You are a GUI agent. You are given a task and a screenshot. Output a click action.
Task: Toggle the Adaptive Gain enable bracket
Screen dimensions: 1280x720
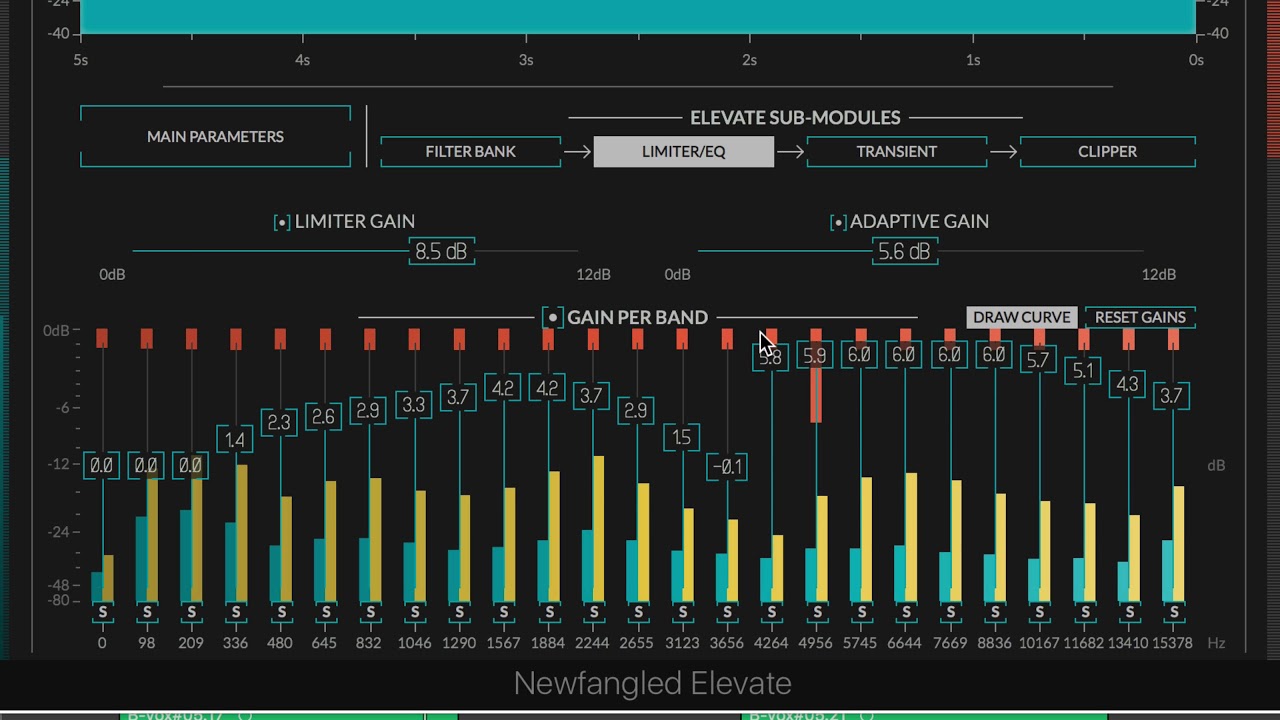[x=838, y=222]
